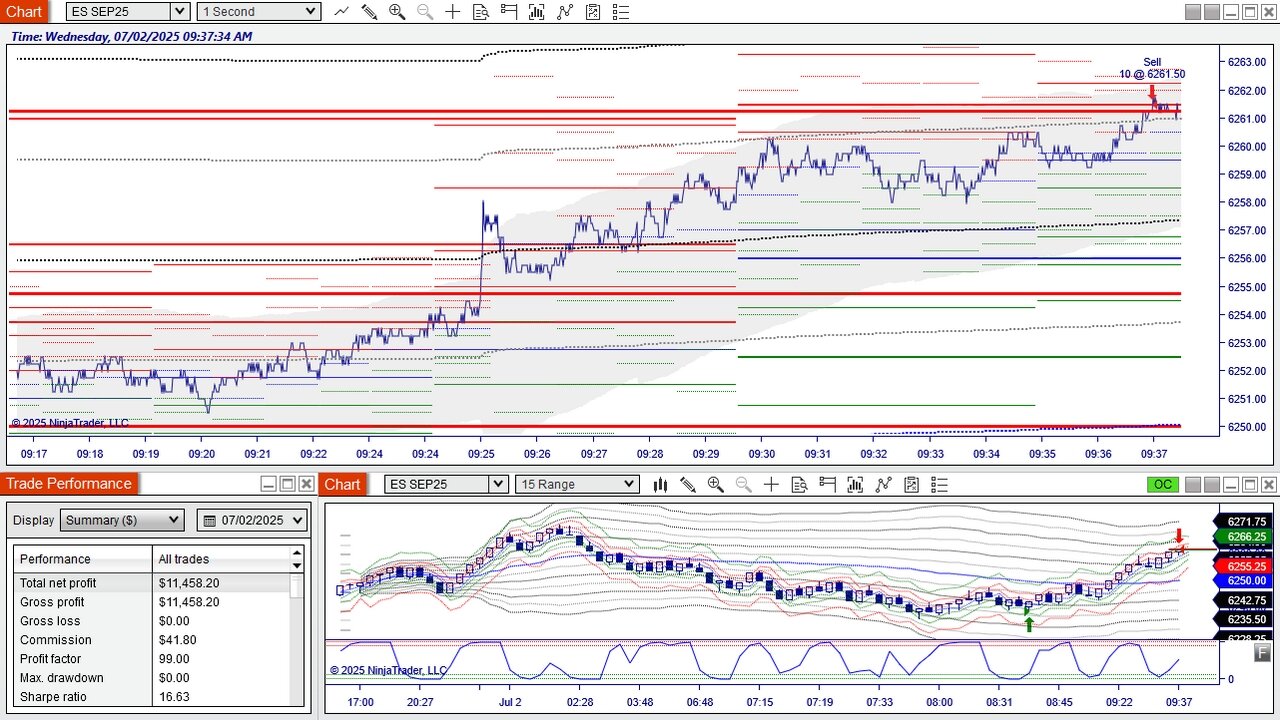Click the first gray link button on the bottom chart
The height and width of the screenshot is (720, 1280).
click(x=1193, y=485)
